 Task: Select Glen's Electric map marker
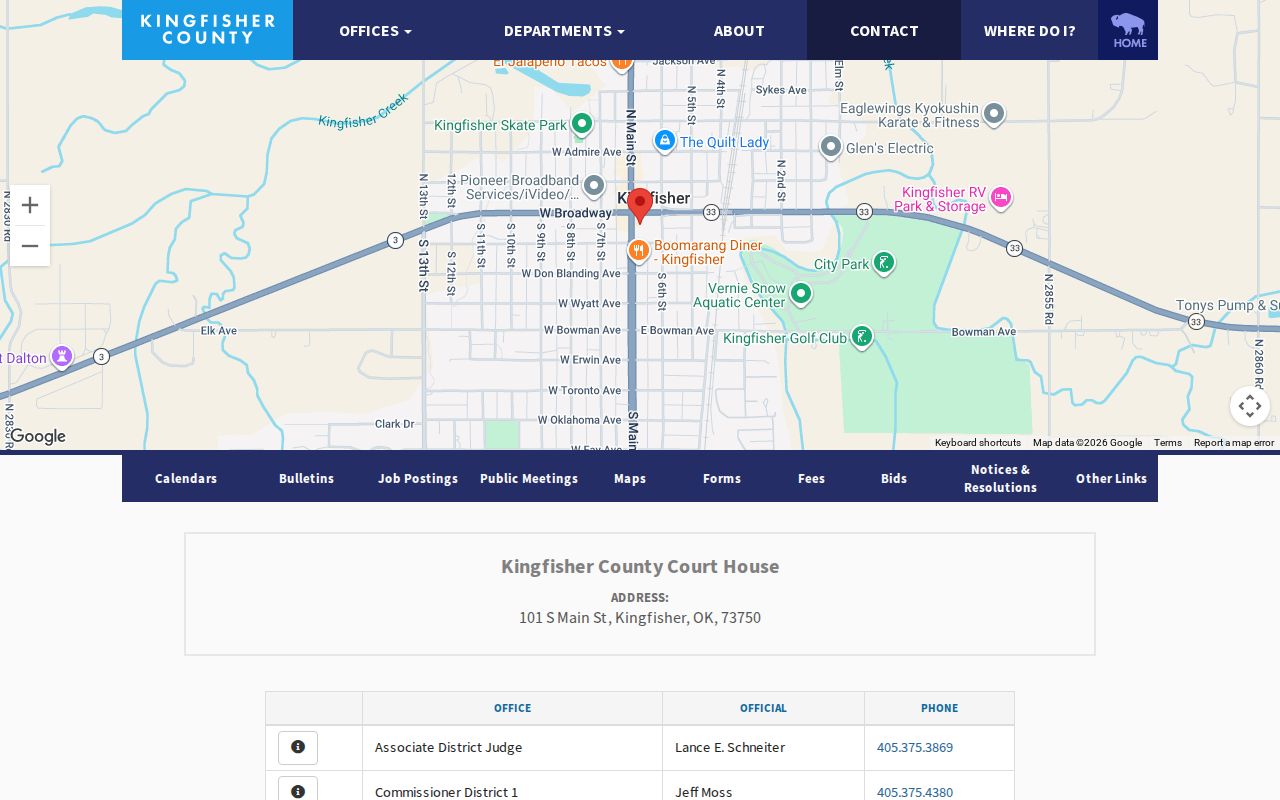click(831, 148)
